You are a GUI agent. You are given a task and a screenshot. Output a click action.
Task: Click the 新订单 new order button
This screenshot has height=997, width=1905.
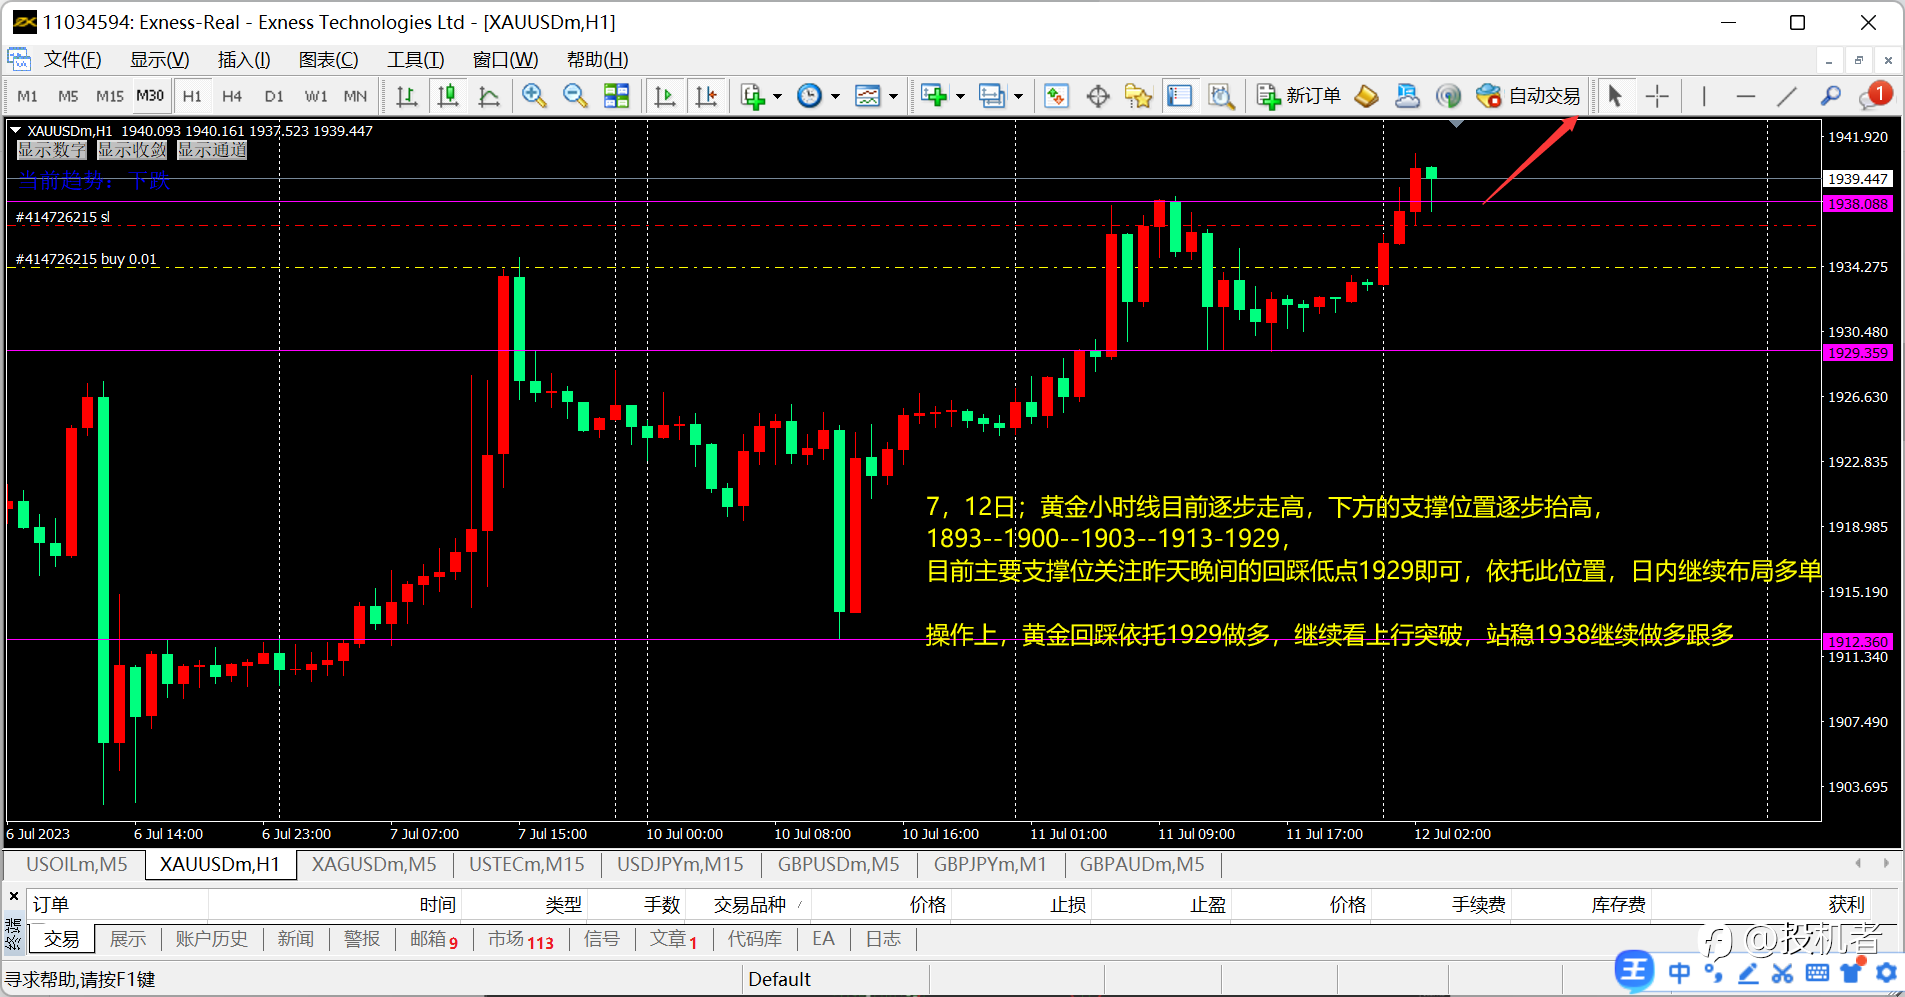tap(1299, 96)
